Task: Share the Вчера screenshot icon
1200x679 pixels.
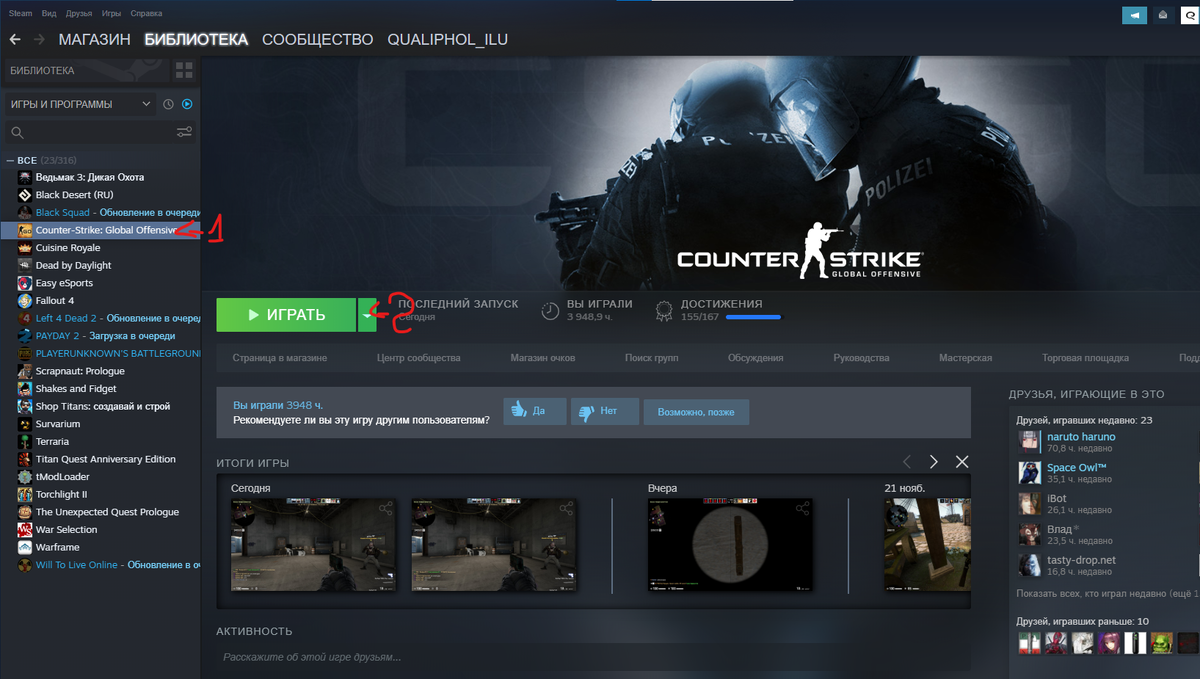Action: tap(802, 509)
